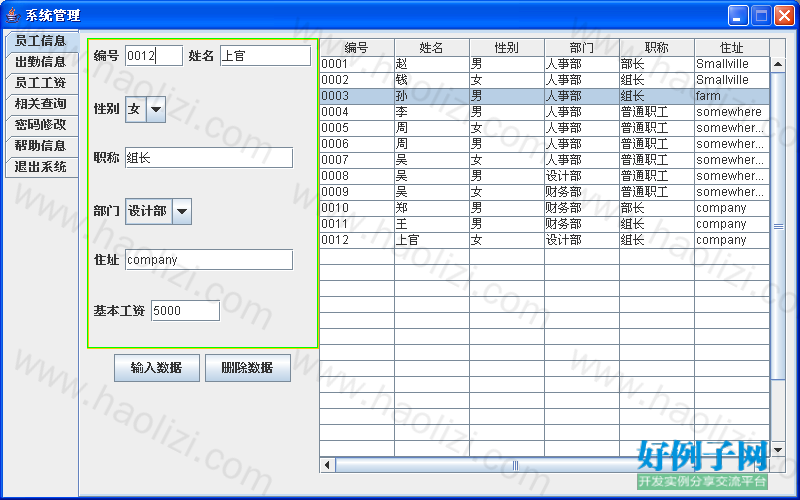Viewport: 800px width, 500px height.
Task: Click 财务部 cell in row 0009
Action: coord(582,192)
